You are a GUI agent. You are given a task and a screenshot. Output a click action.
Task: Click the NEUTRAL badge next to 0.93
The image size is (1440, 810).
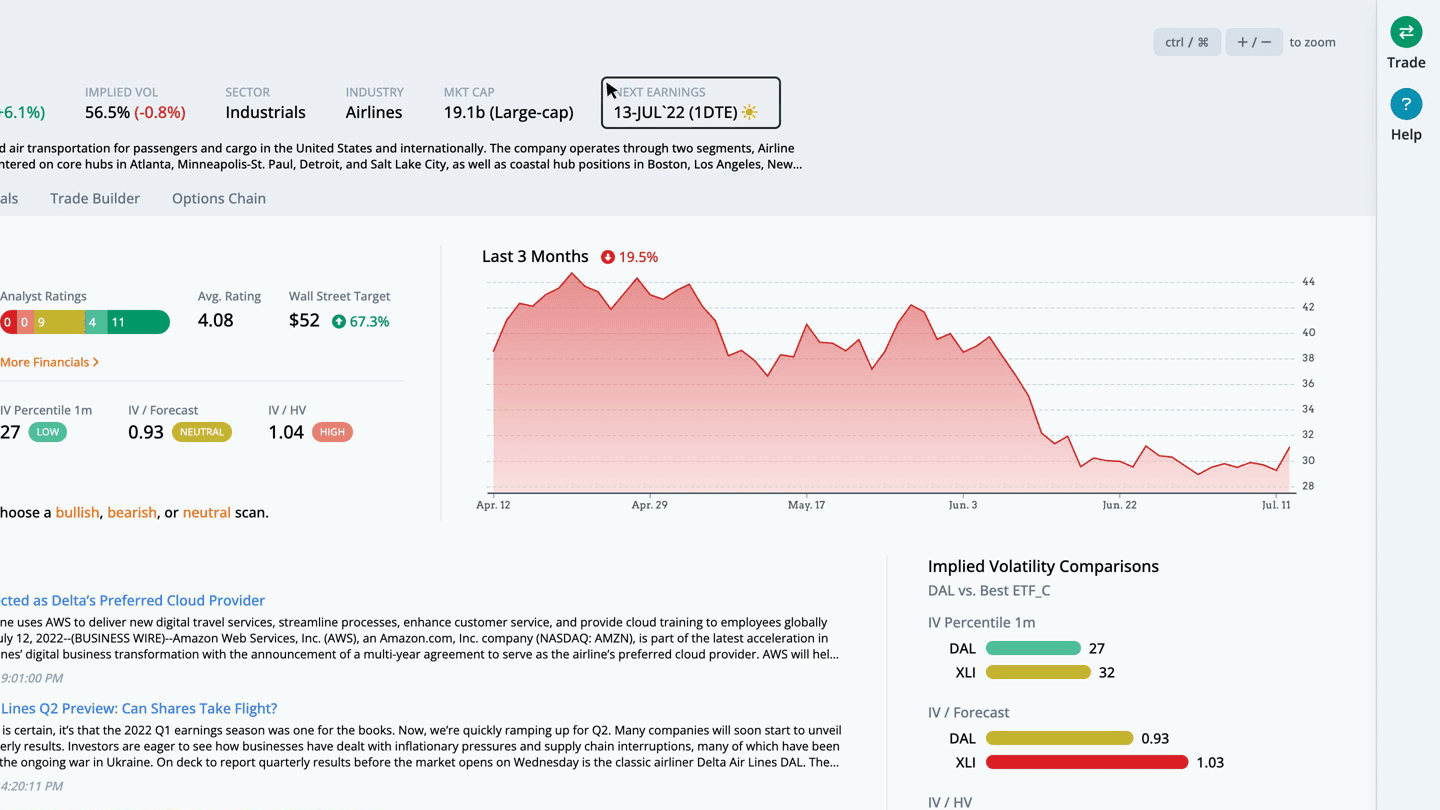(x=202, y=432)
